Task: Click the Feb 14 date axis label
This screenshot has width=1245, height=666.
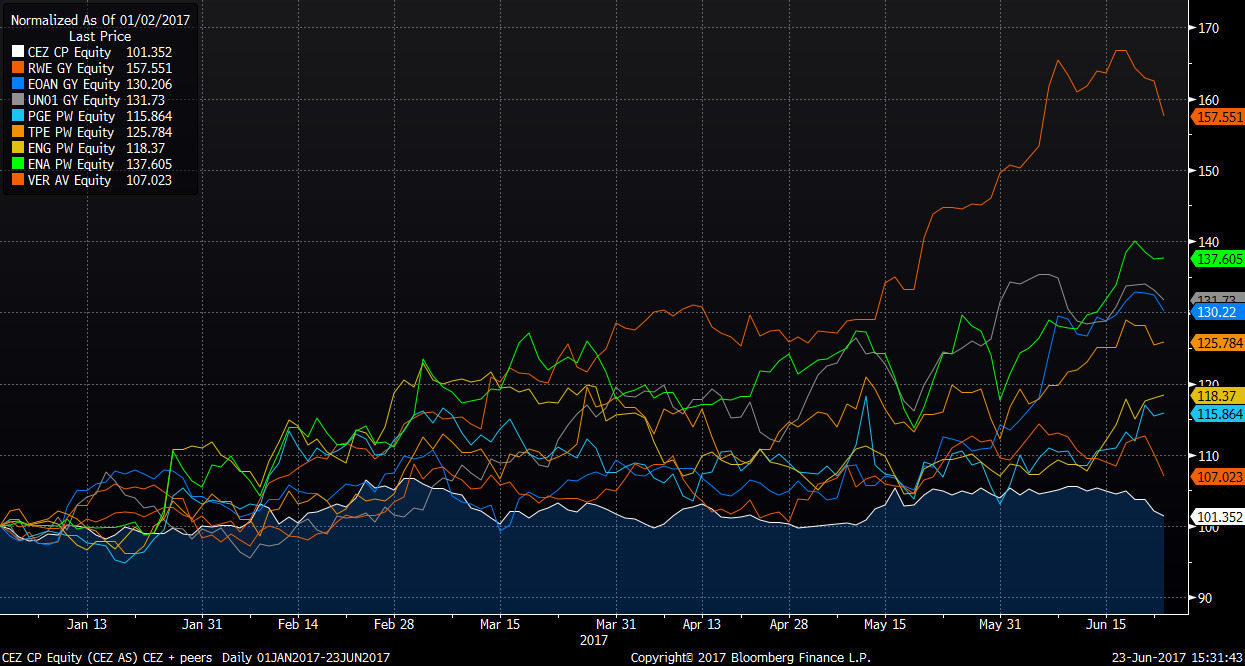Action: pyautogui.click(x=298, y=624)
